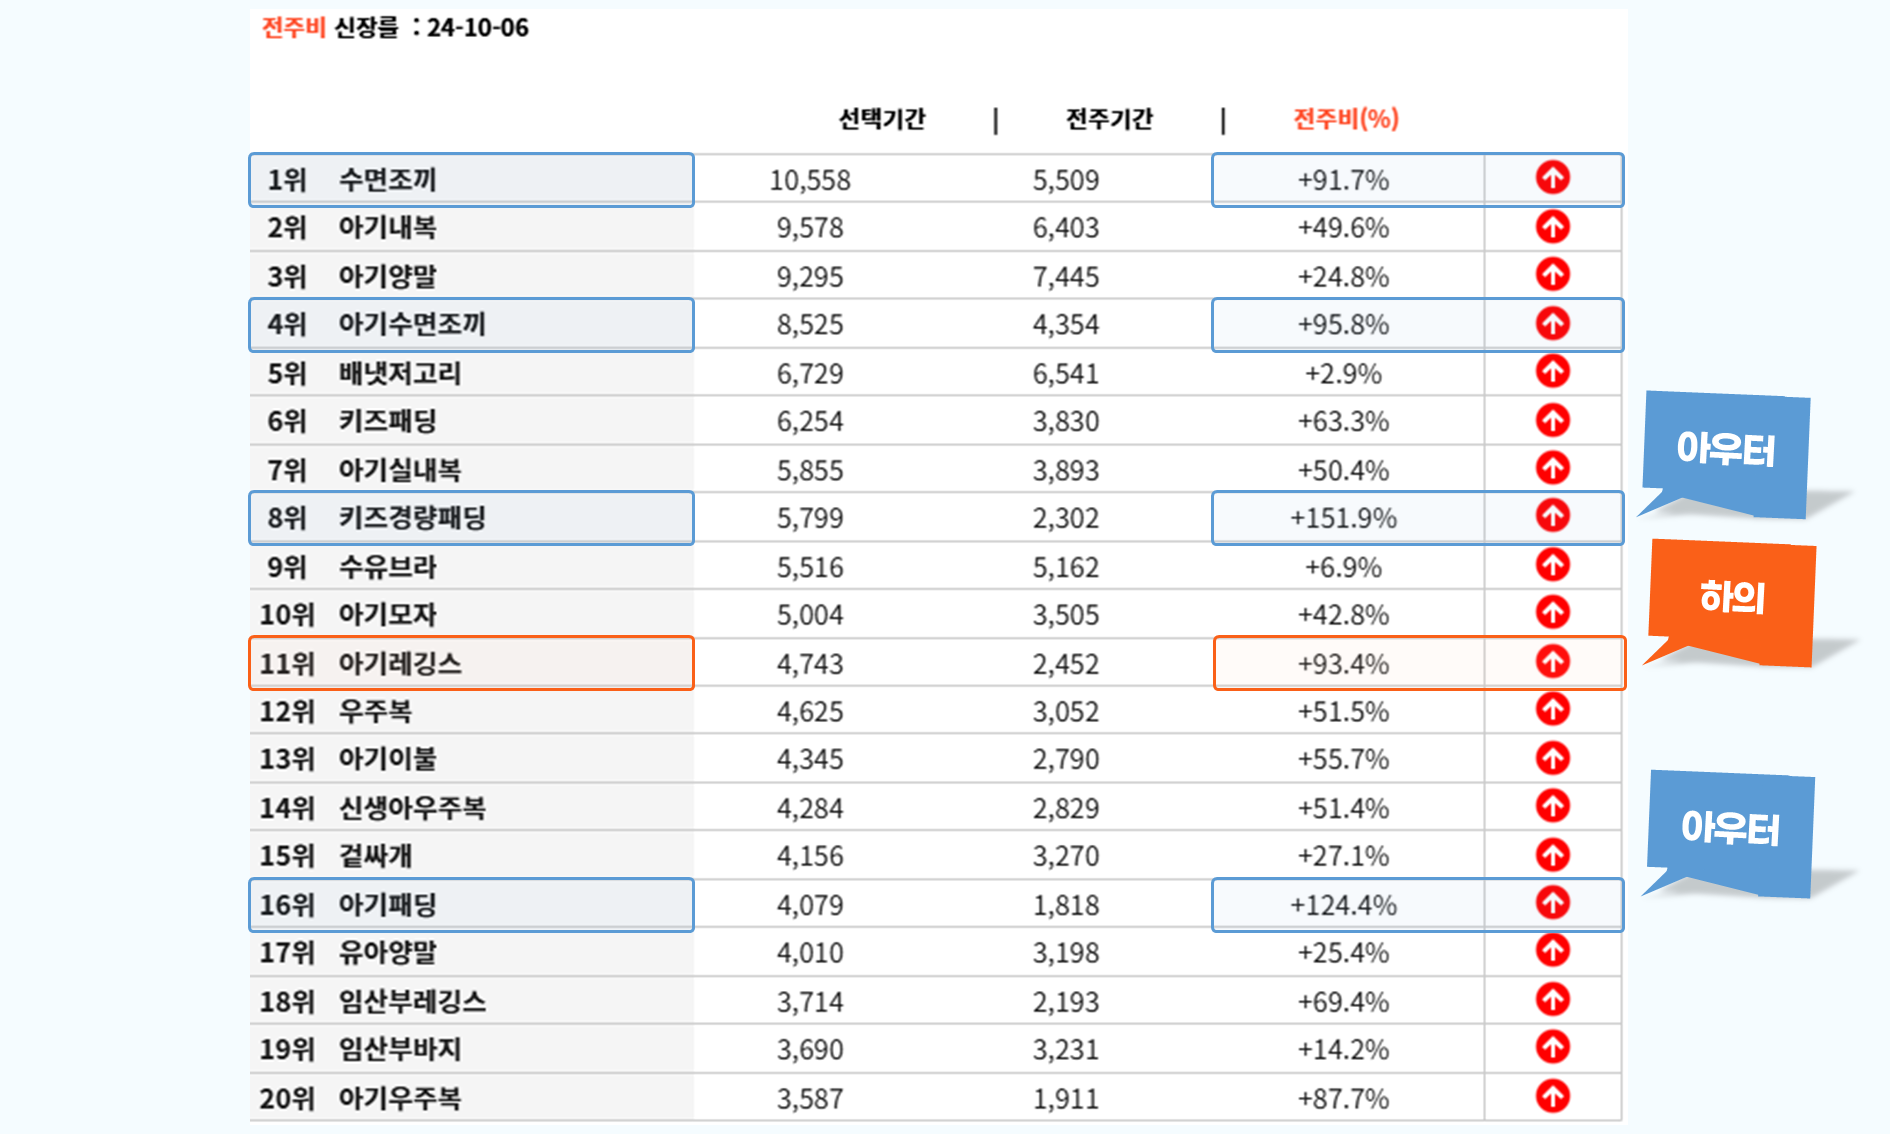Click red up-arrow icon for 키즈경량패딩 row
Image resolution: width=1890 pixels, height=1134 pixels.
1552,516
